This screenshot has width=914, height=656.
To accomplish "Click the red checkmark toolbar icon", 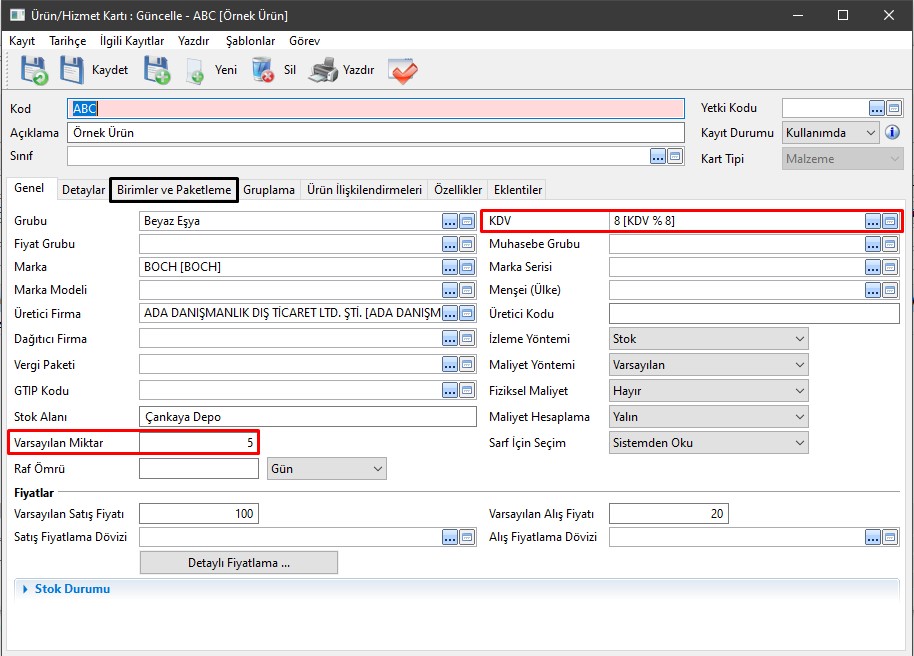I will [402, 70].
